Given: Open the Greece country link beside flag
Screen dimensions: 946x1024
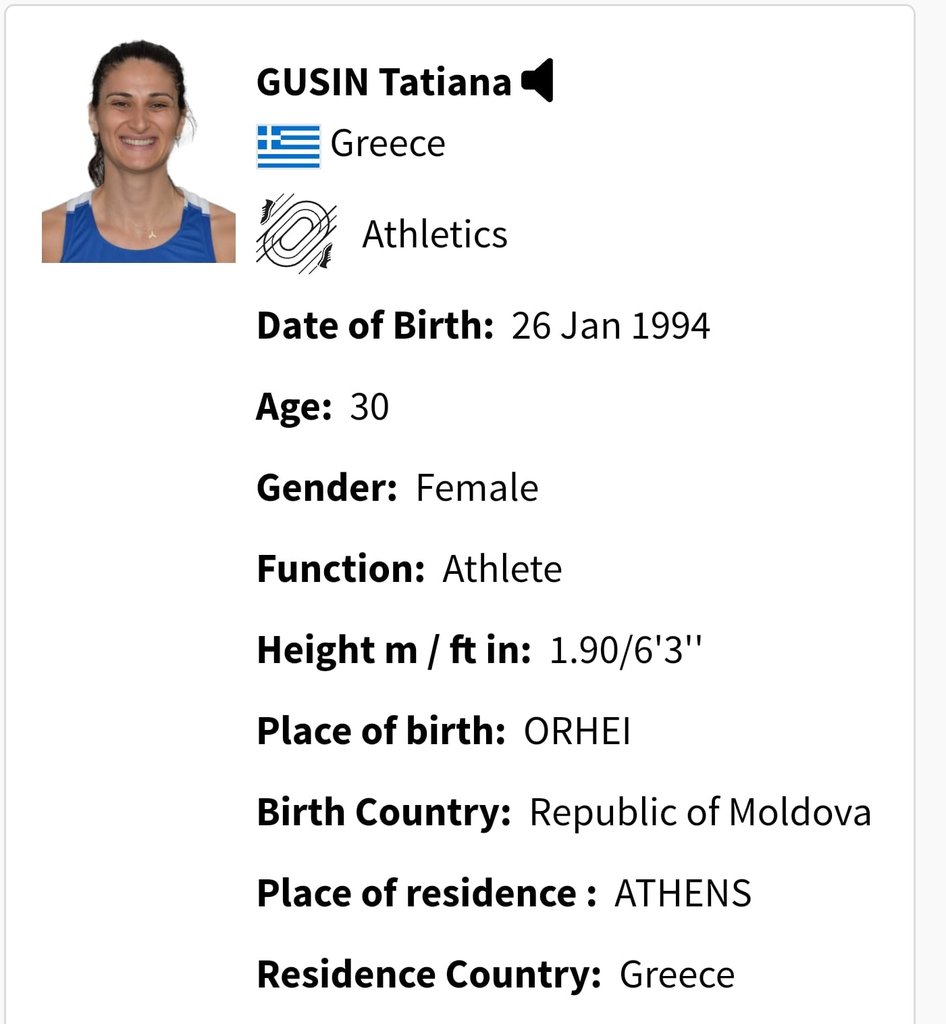Looking at the screenshot, I should pyautogui.click(x=388, y=144).
